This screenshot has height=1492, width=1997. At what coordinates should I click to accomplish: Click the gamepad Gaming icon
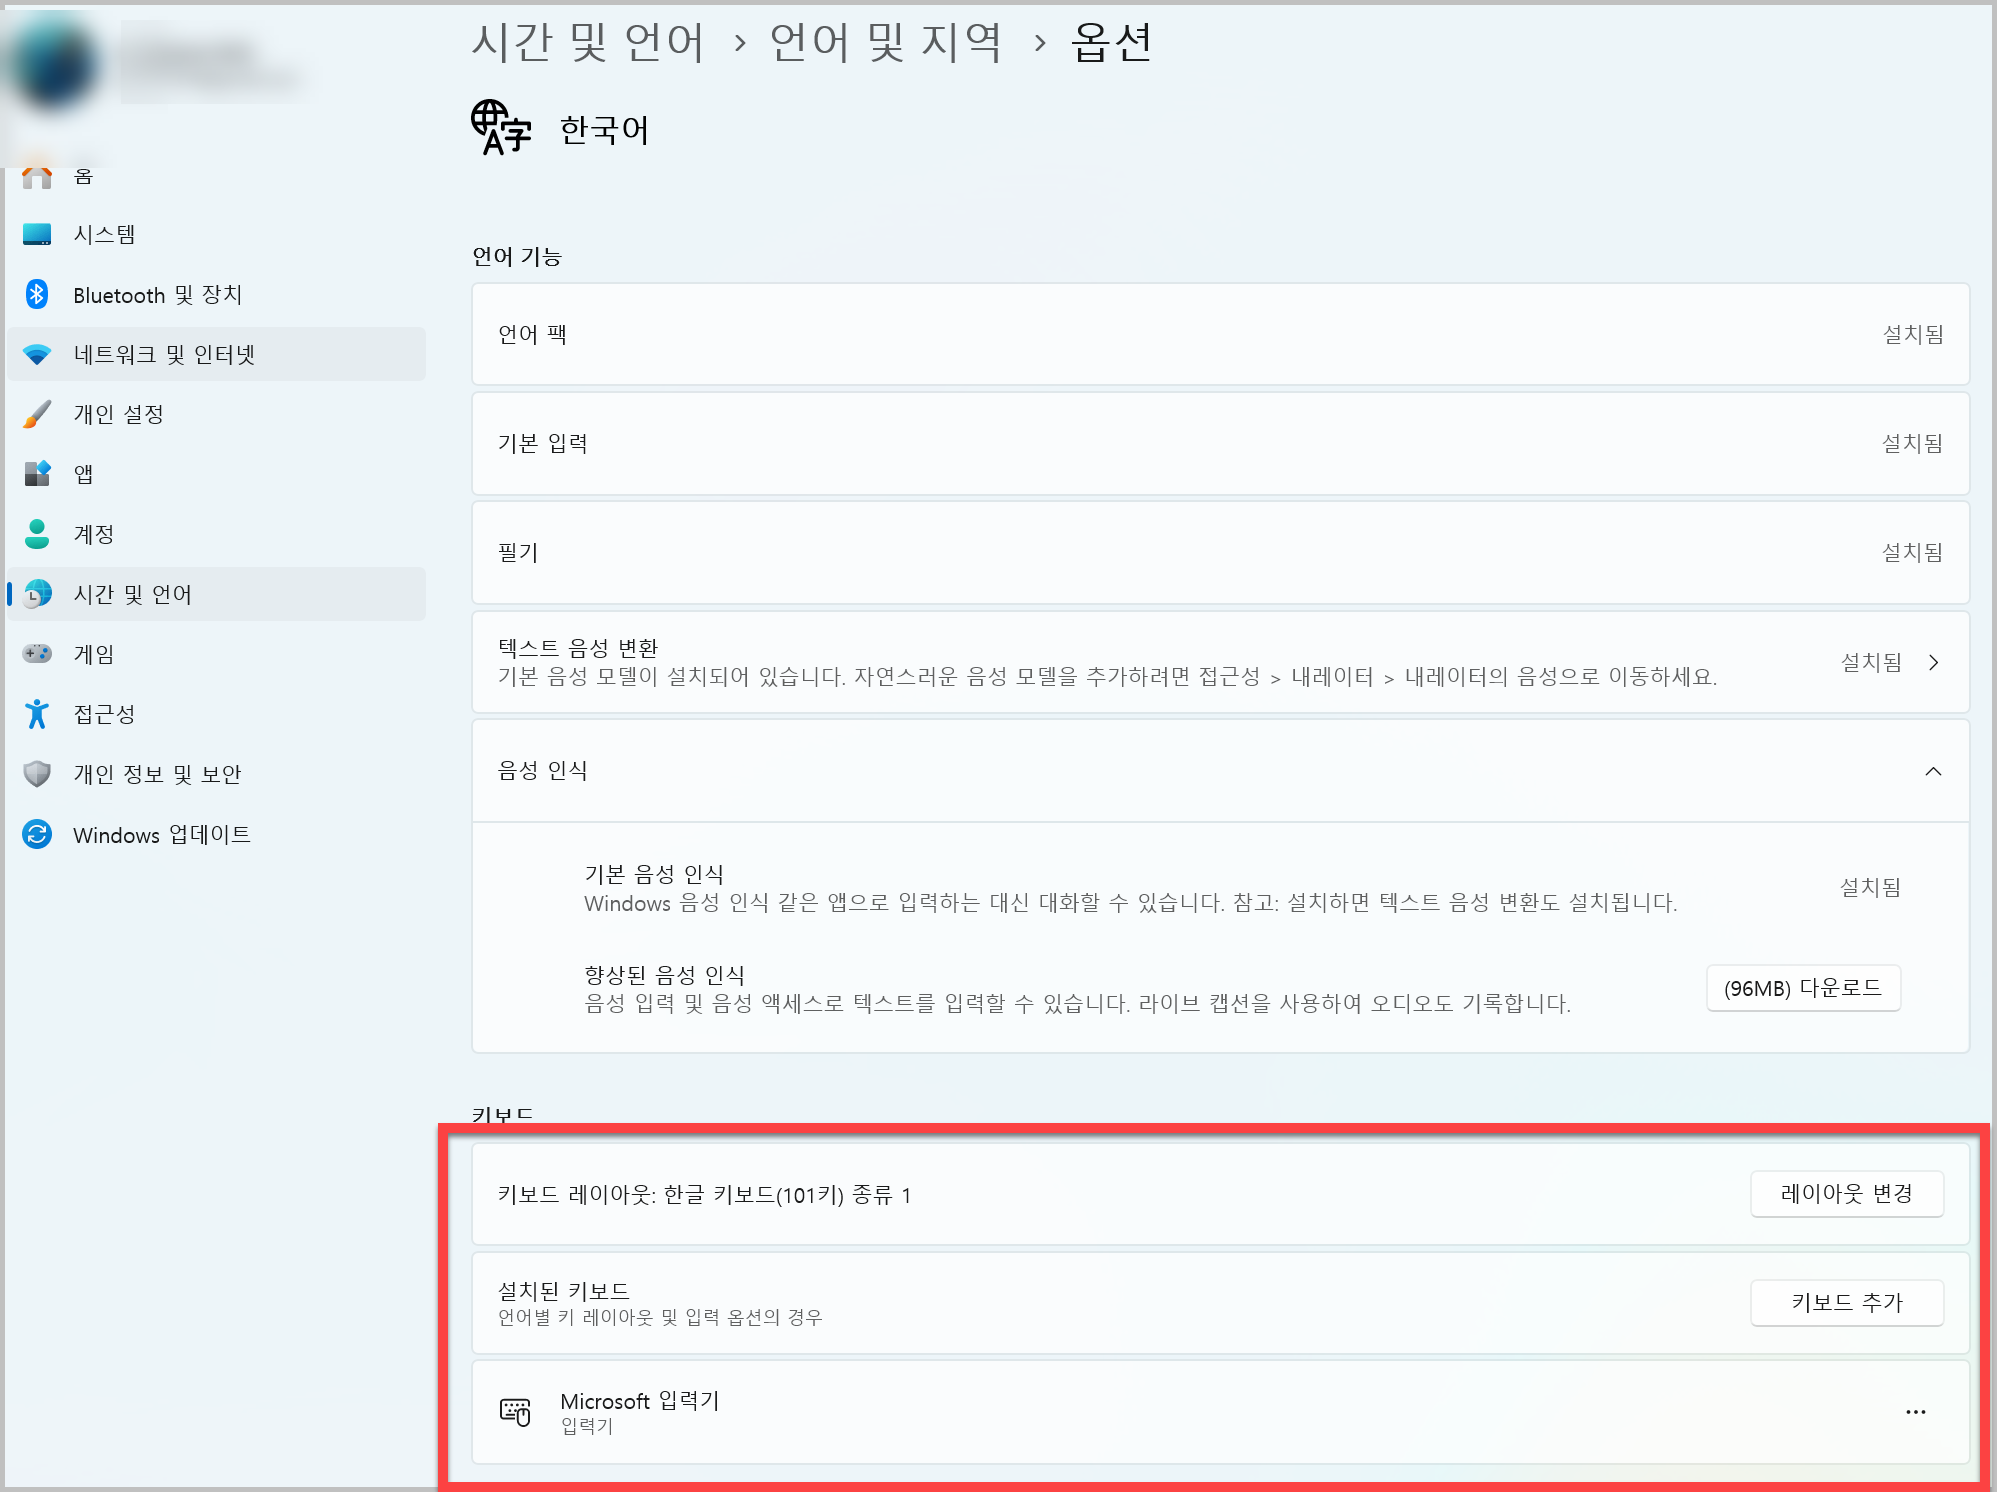tap(37, 654)
